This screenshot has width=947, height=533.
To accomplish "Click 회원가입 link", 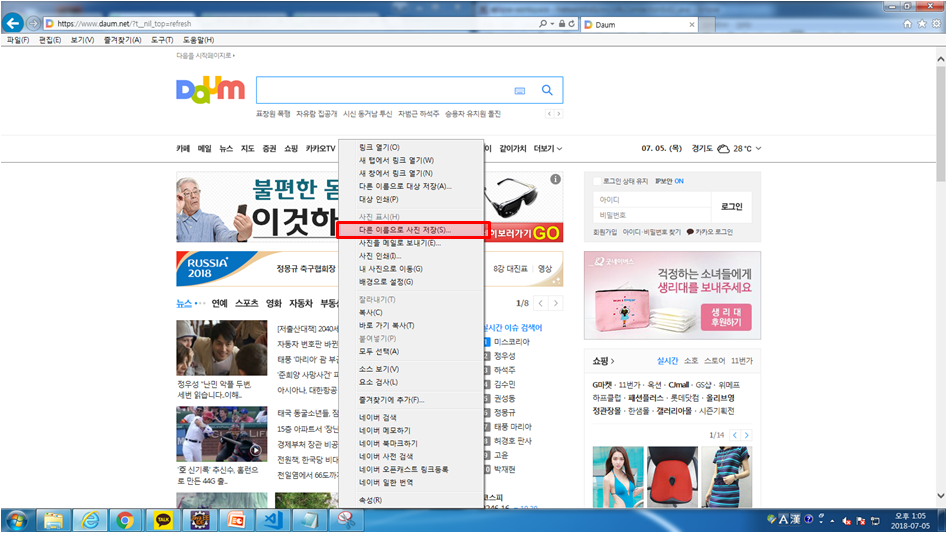I will pos(605,232).
